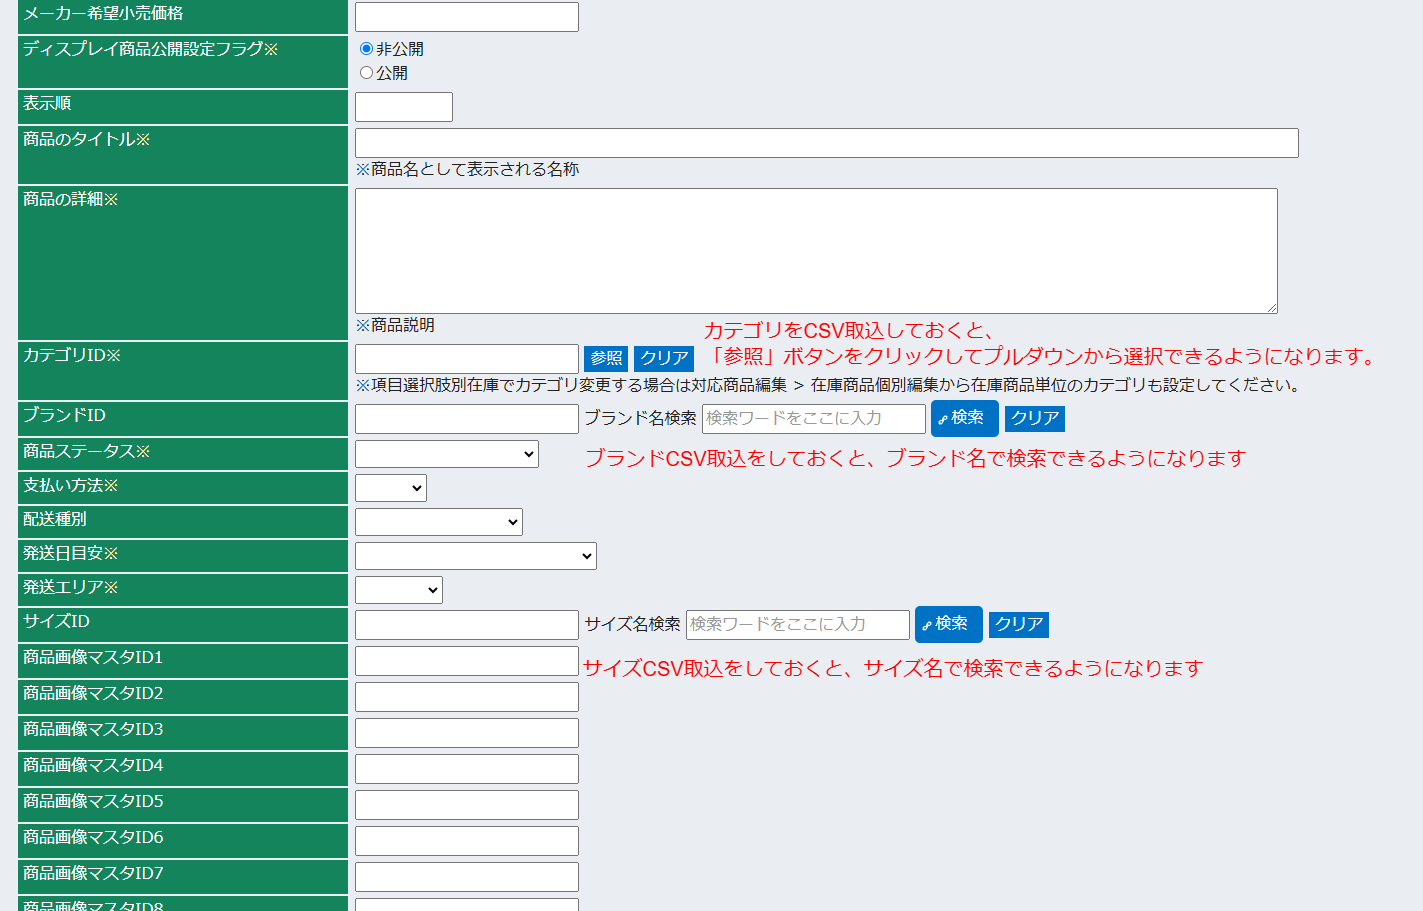The height and width of the screenshot is (911, 1423).
Task: Focus the 商品のタイトル text field
Action: click(827, 143)
